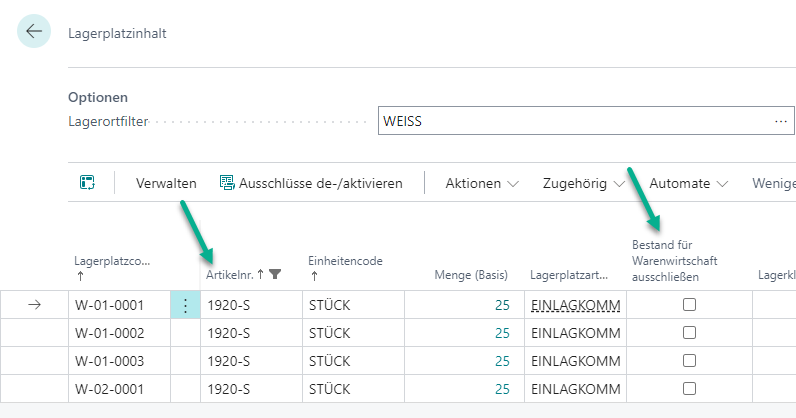796x418 pixels.
Task: Open the quantity 25 link for W-01-0002
Action: coord(502,333)
